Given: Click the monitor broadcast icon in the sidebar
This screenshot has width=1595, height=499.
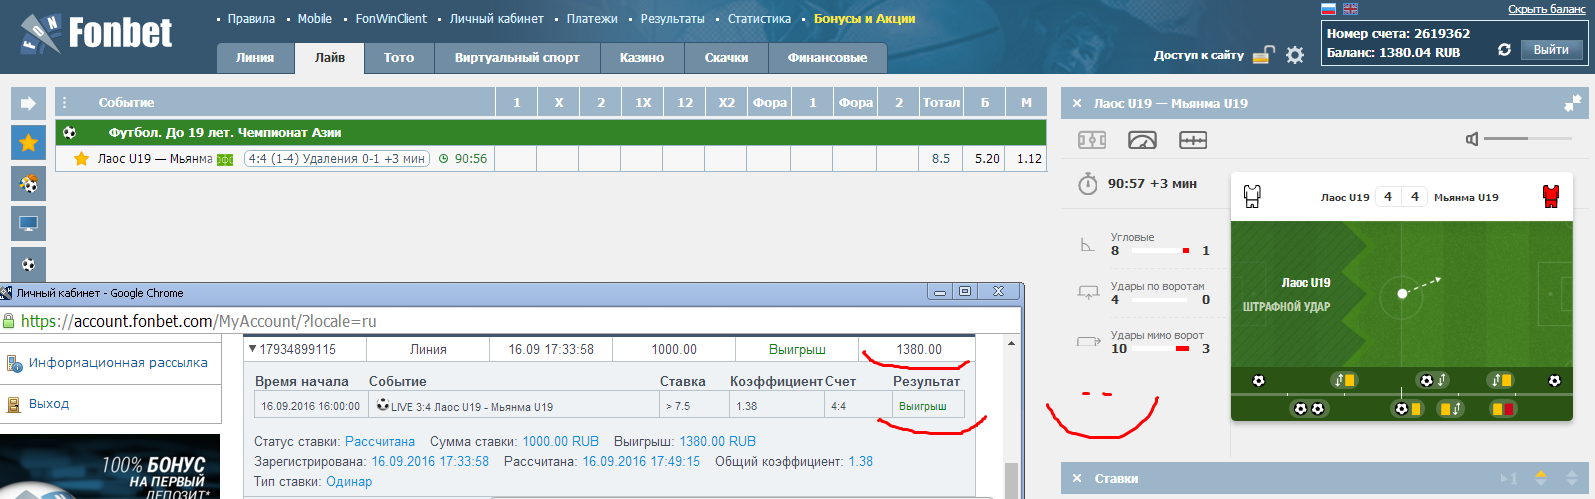Looking at the screenshot, I should coord(28,224).
